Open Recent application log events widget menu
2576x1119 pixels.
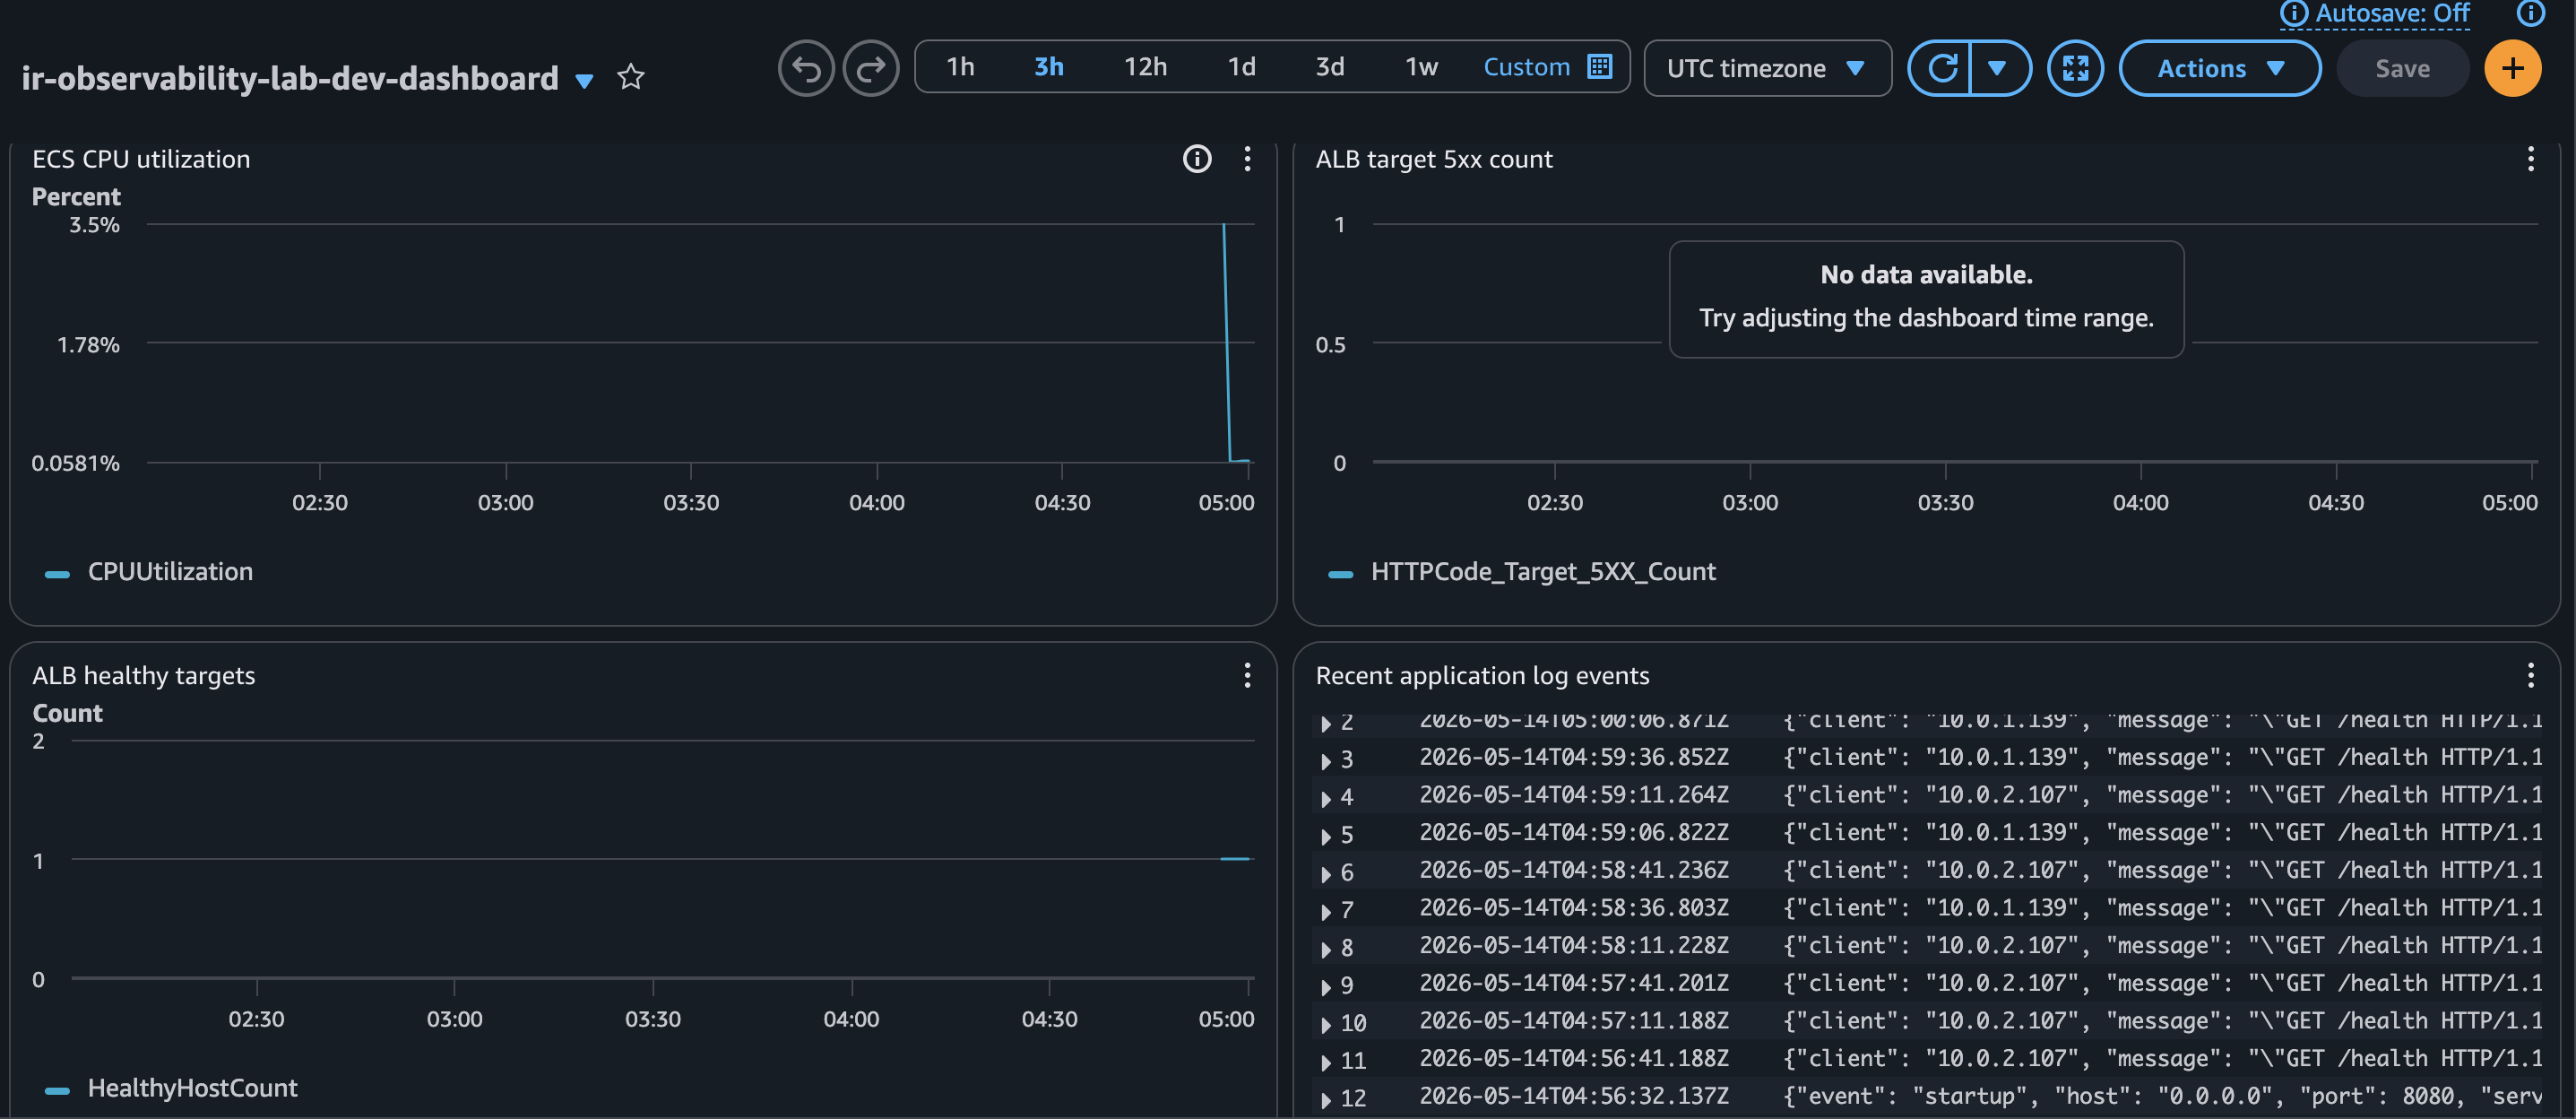pyautogui.click(x=2530, y=675)
